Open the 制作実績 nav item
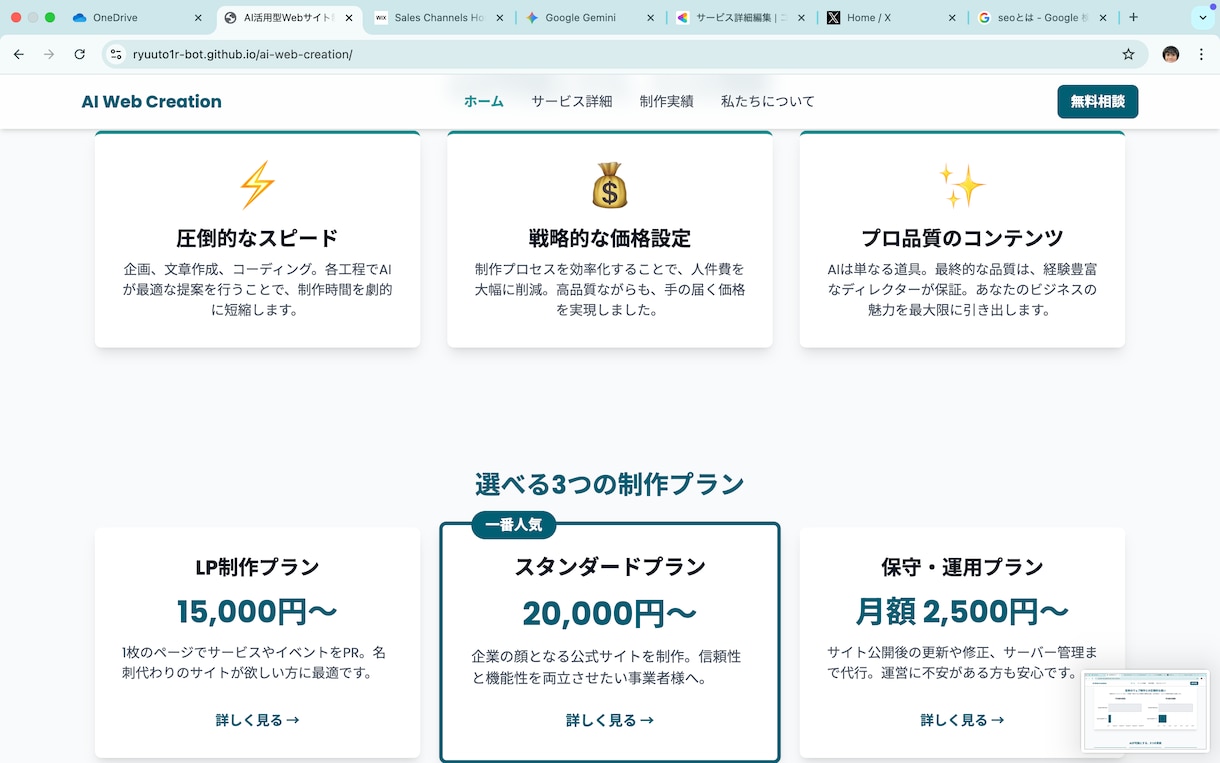Image resolution: width=1220 pixels, height=763 pixels. point(667,101)
